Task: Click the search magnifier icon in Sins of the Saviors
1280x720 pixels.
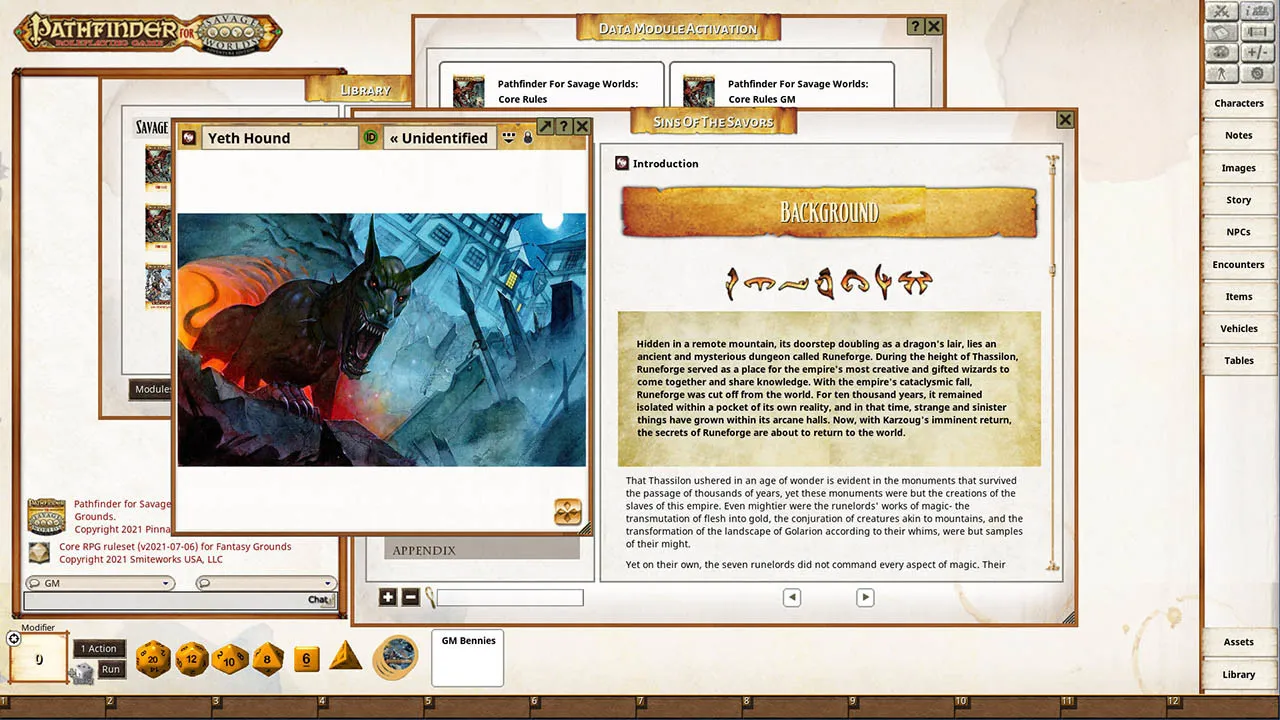Action: pos(430,597)
